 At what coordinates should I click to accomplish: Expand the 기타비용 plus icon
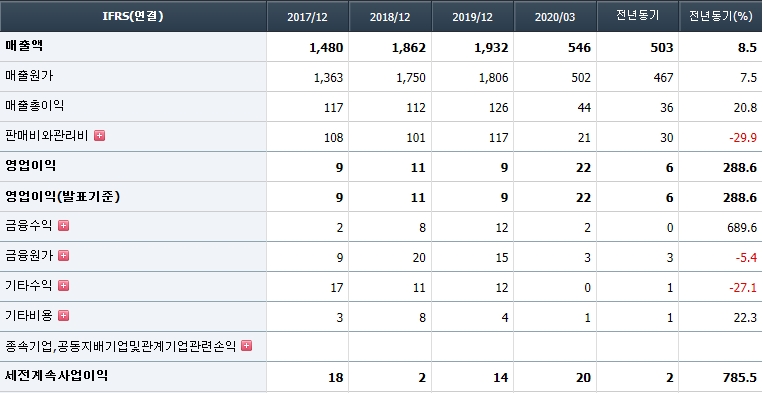[63, 316]
